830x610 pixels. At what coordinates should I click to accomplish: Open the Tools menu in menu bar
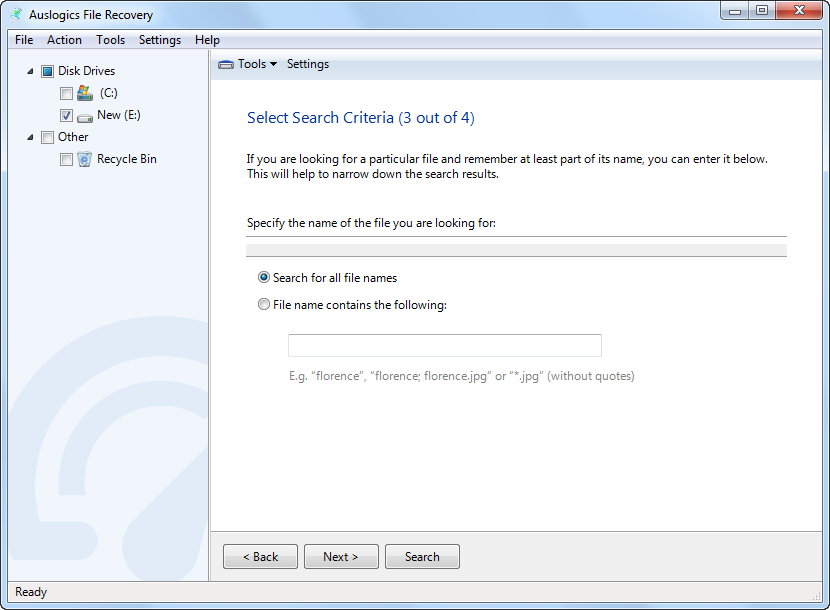click(x=110, y=40)
